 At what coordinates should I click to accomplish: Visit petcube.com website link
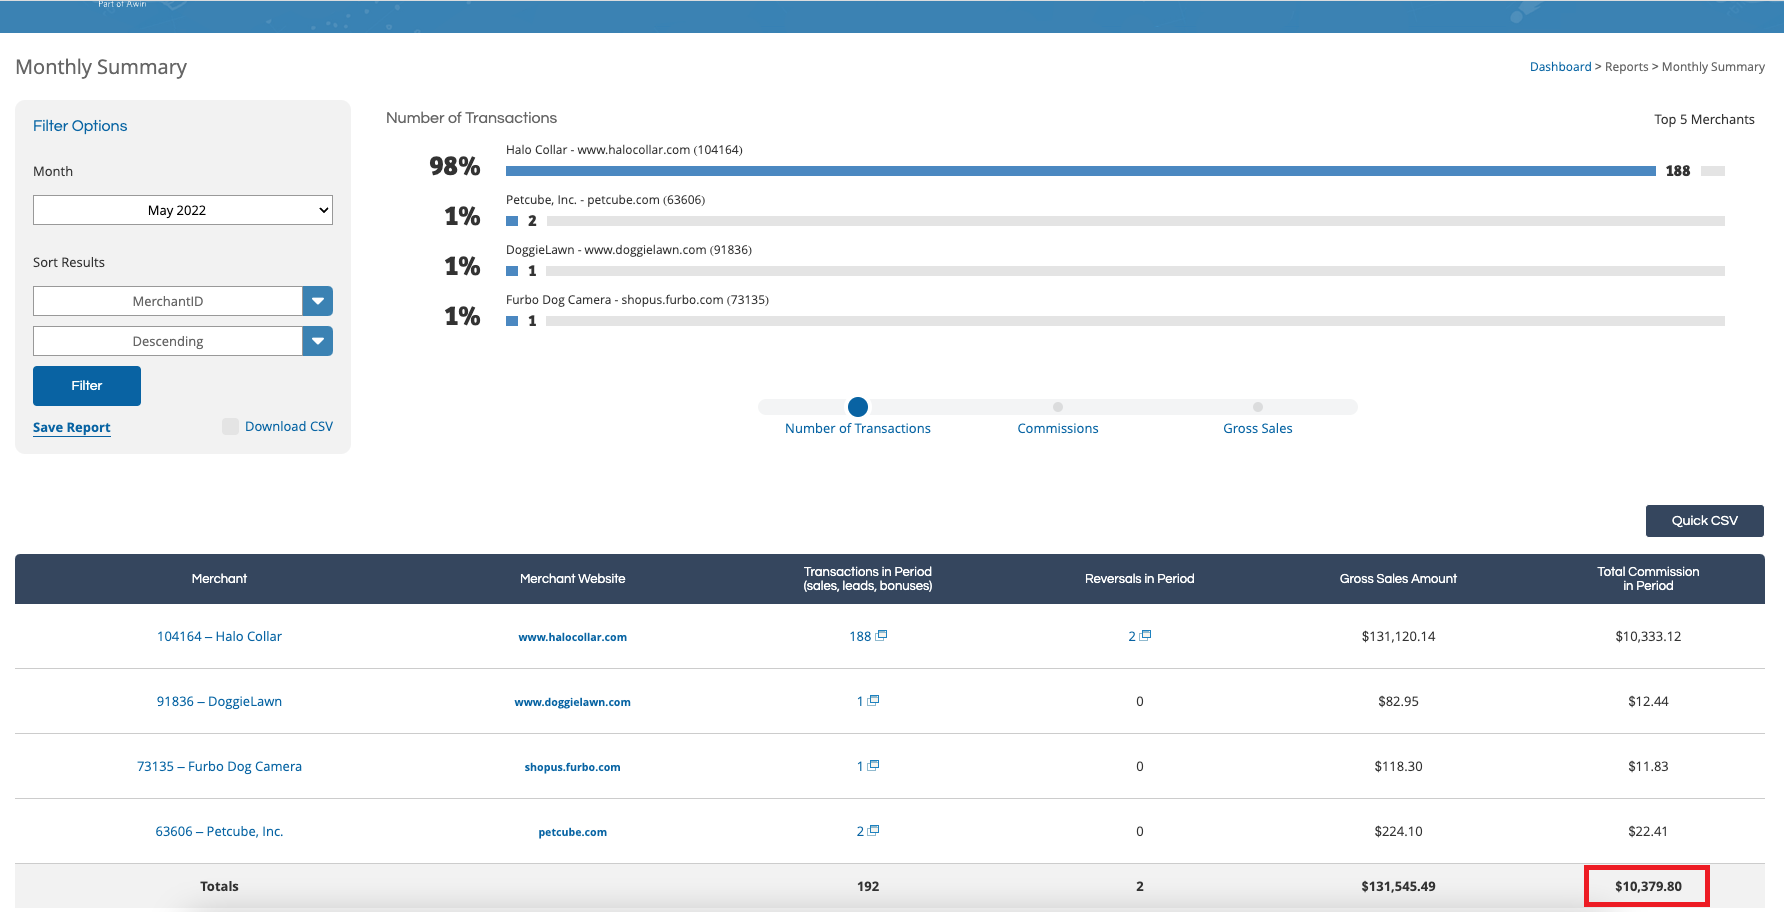click(x=573, y=832)
